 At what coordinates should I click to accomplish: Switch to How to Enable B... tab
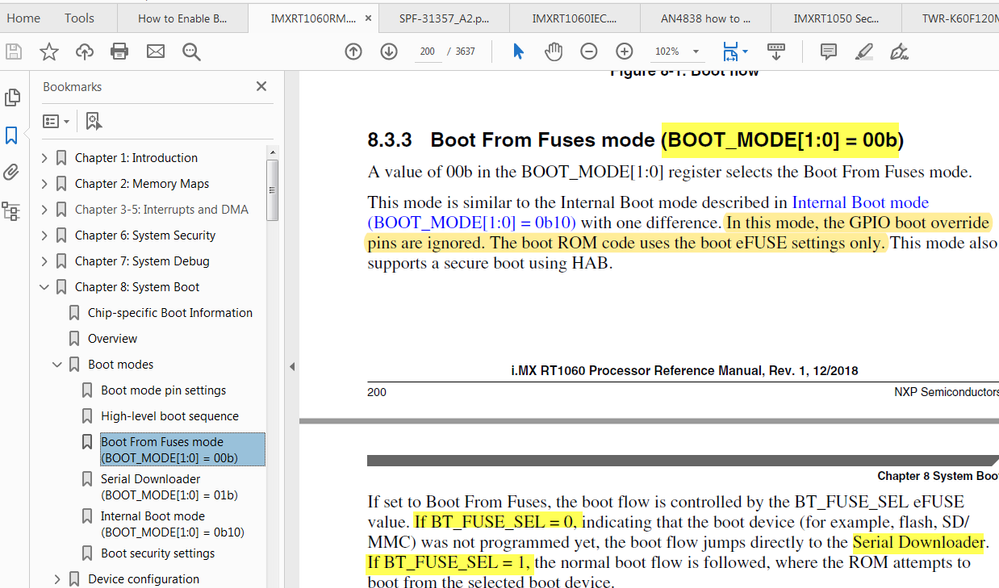coord(182,18)
